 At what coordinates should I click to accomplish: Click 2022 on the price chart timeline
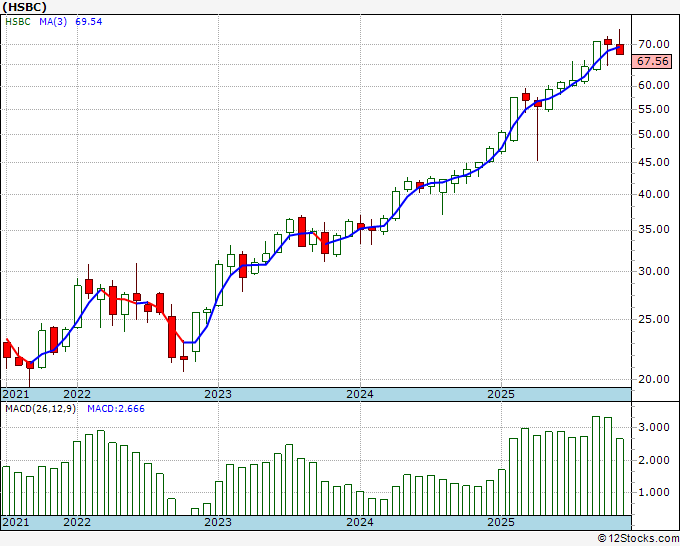[77, 394]
